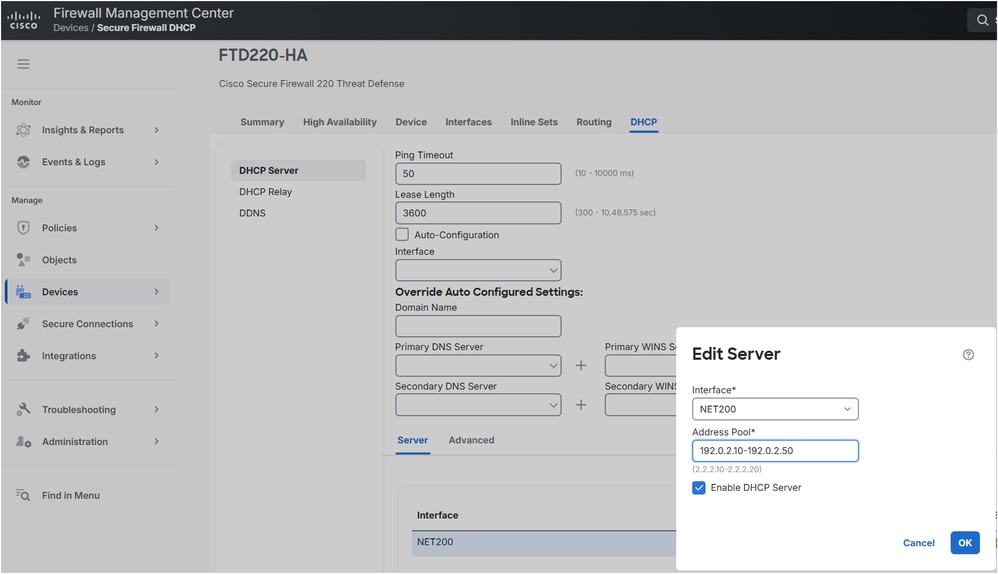Select DHCP Relay in side list
This screenshot has width=998, height=574.
coord(265,192)
